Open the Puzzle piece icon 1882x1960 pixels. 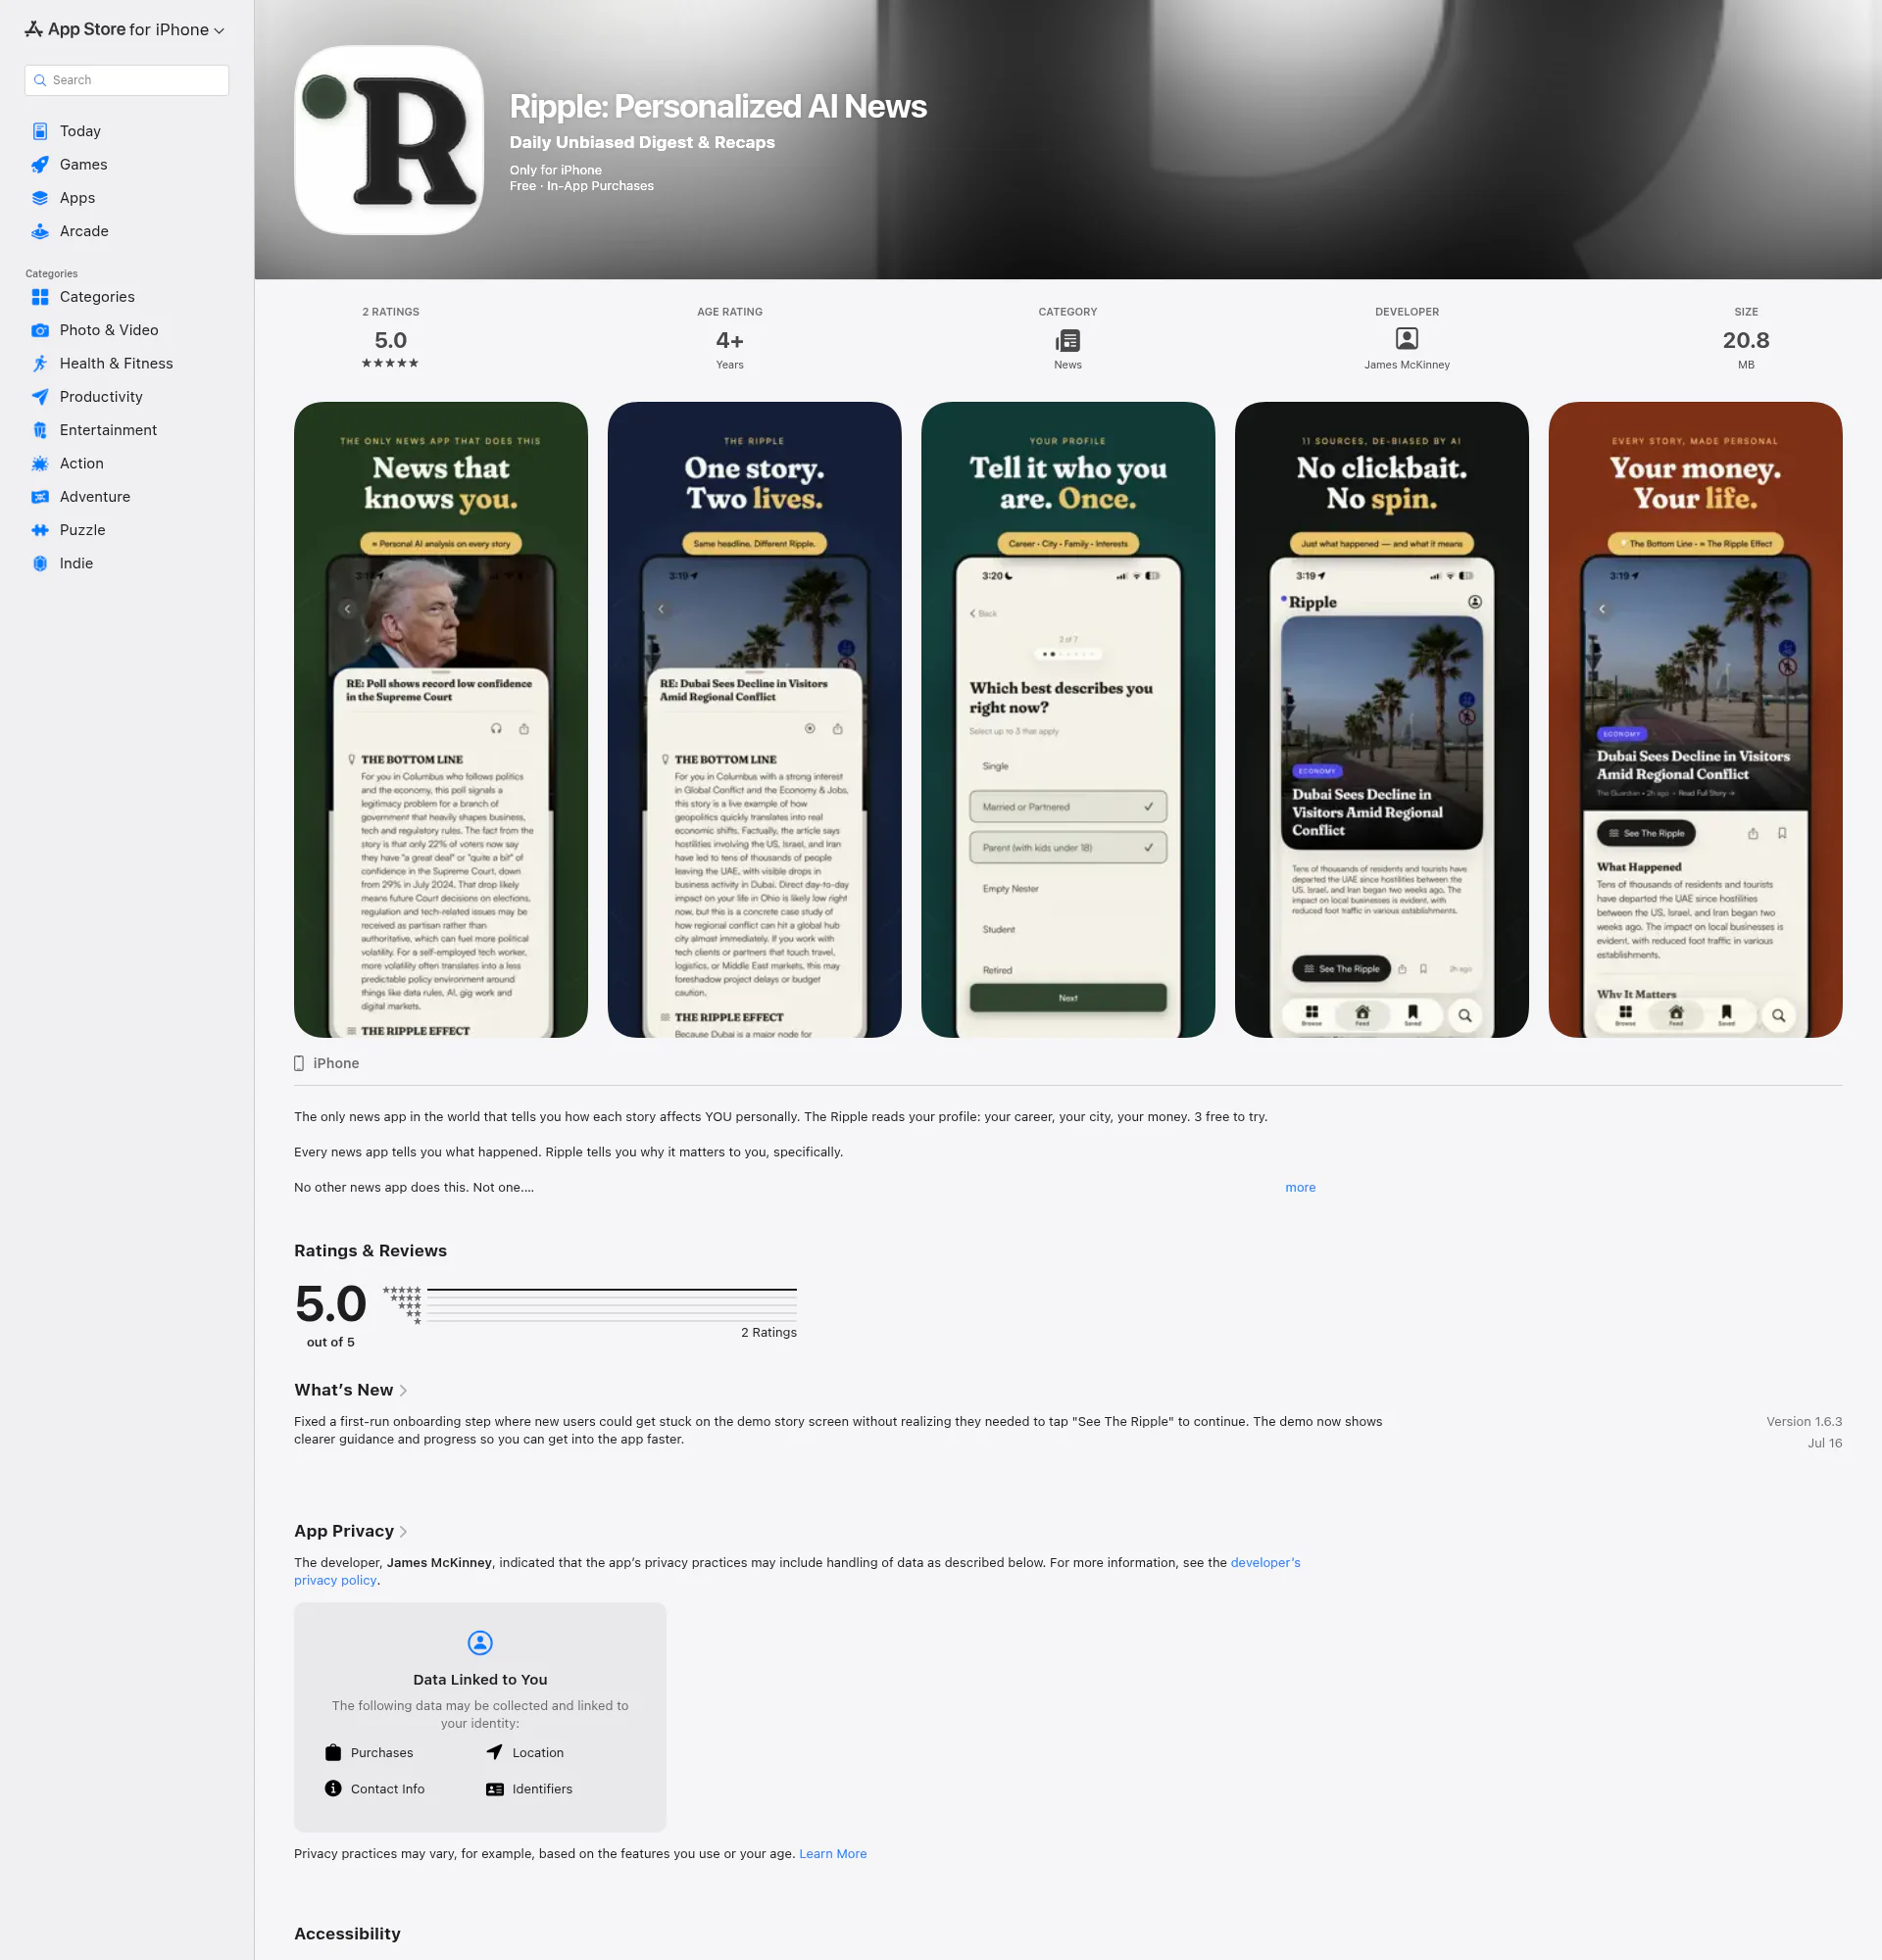coord(40,530)
